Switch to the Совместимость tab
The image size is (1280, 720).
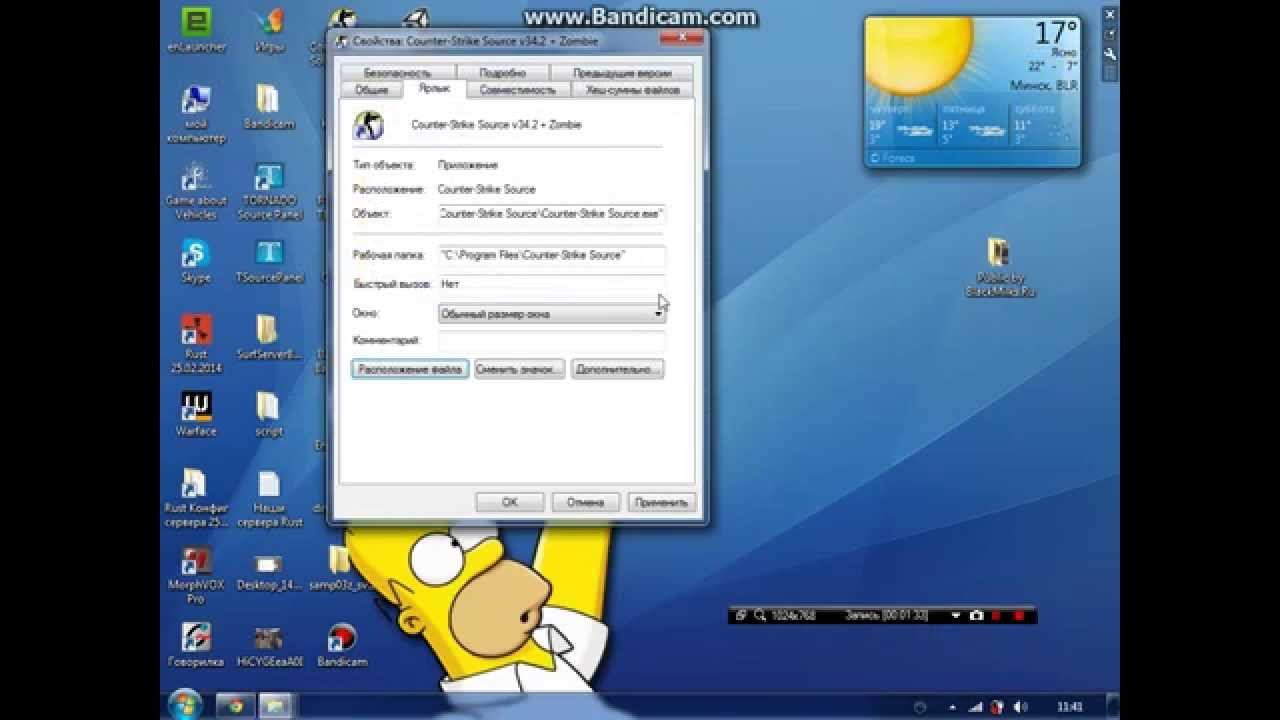pyautogui.click(x=517, y=89)
